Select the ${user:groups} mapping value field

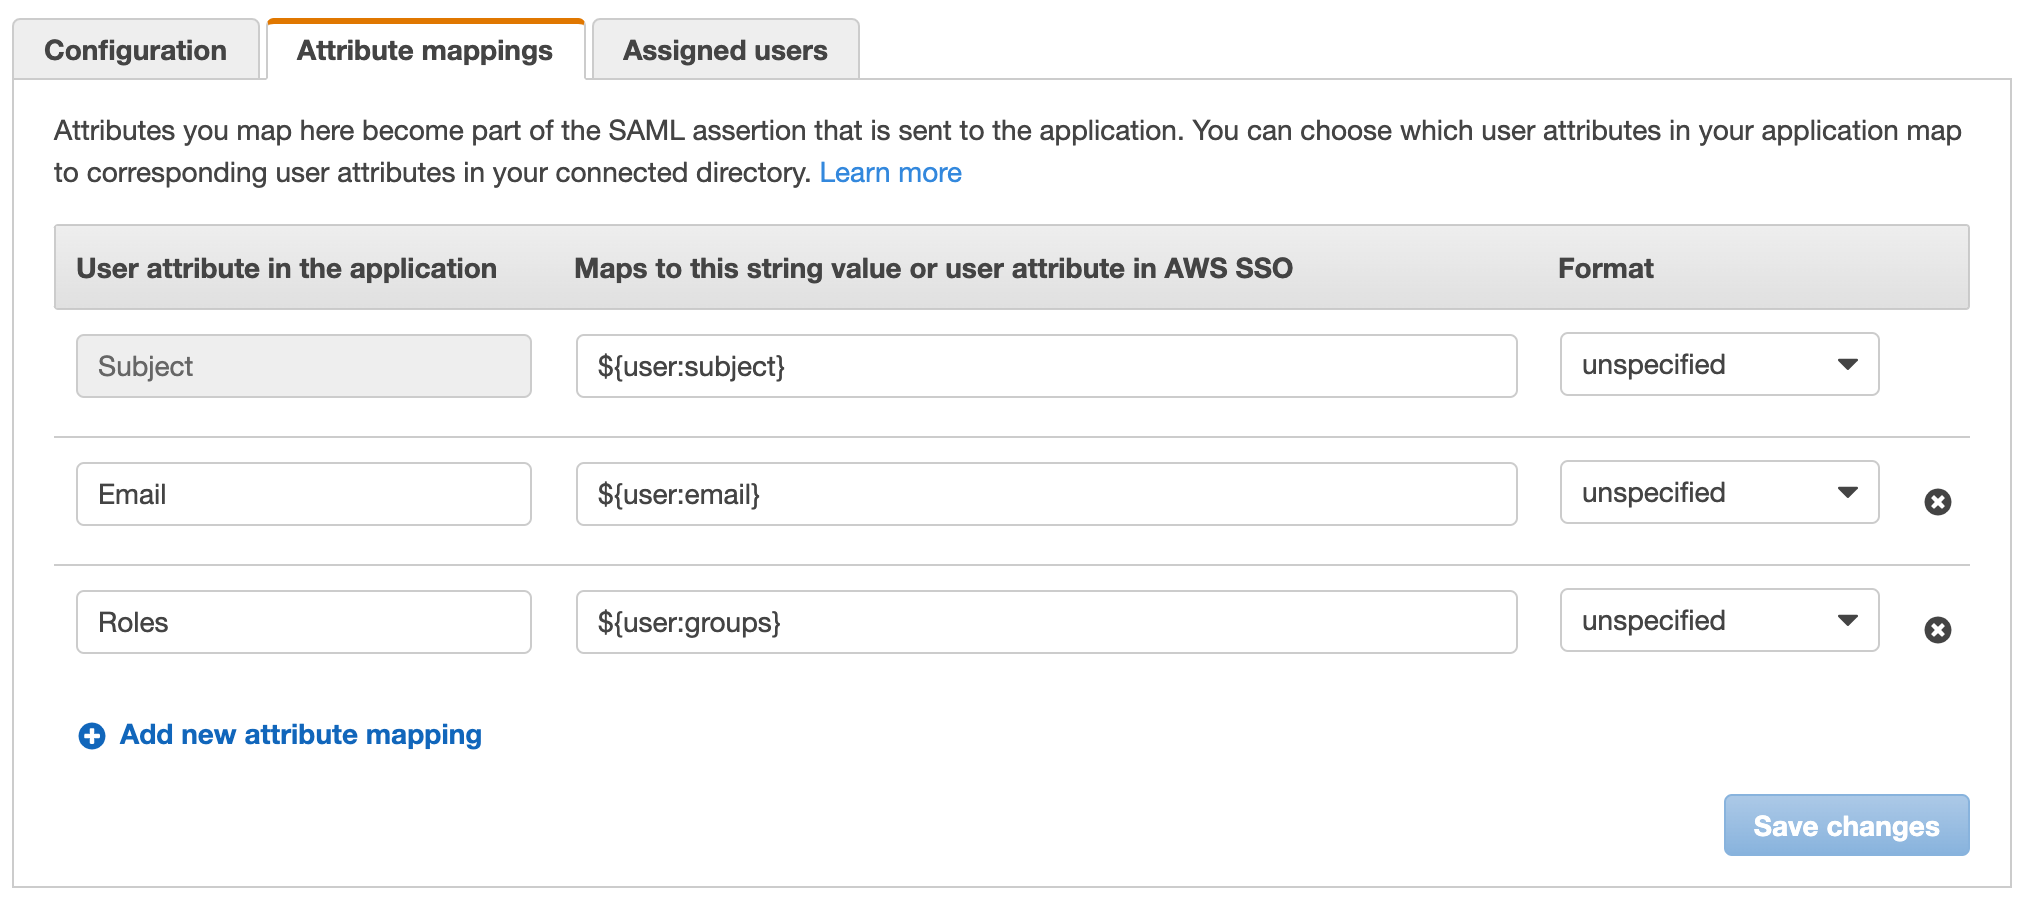tap(1045, 622)
